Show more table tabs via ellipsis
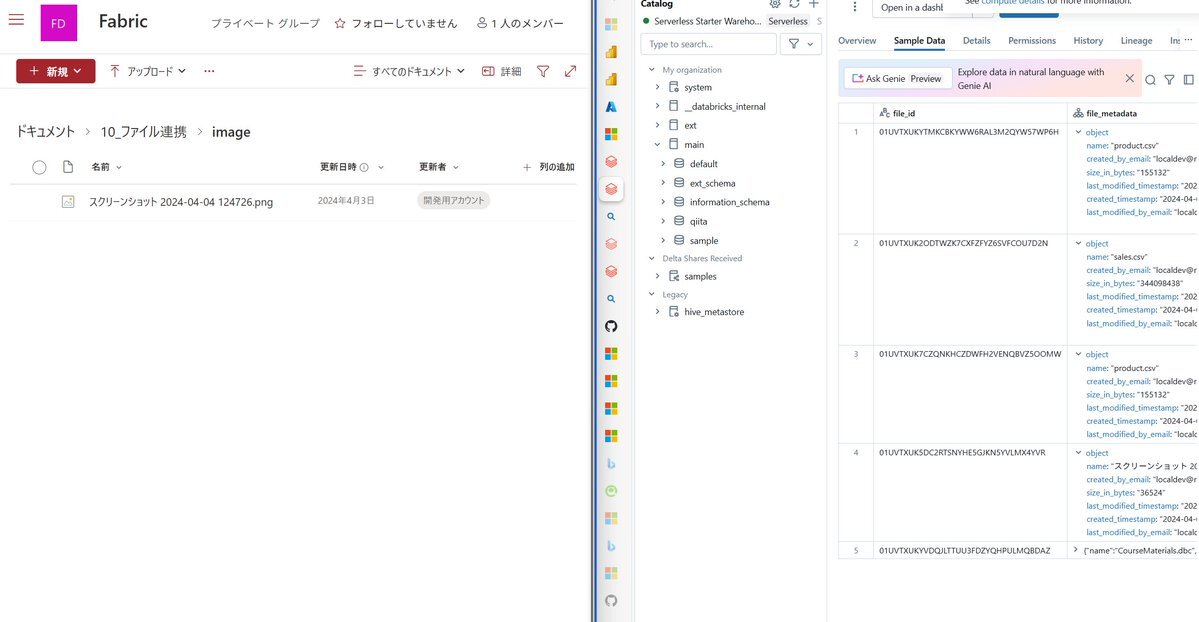This screenshot has width=1199, height=622. (x=1188, y=40)
